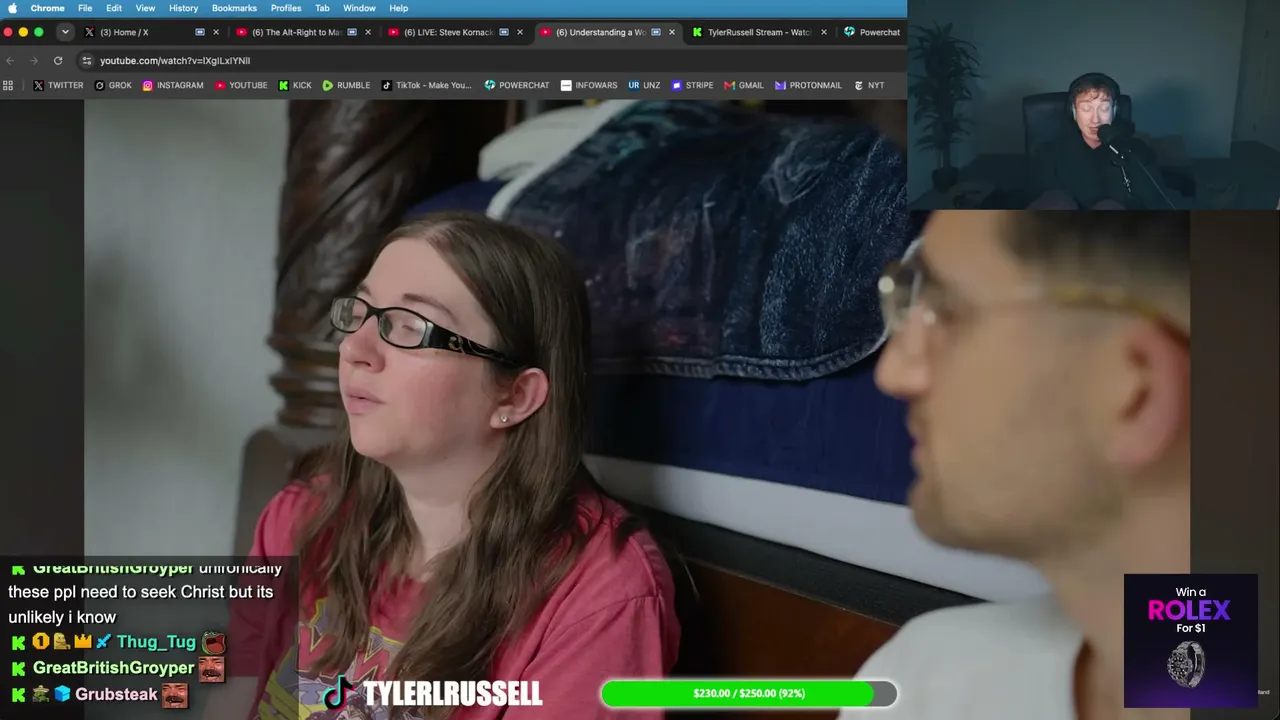Open the POWERCHAT bookmark
The height and width of the screenshot is (720, 1280).
click(x=517, y=85)
